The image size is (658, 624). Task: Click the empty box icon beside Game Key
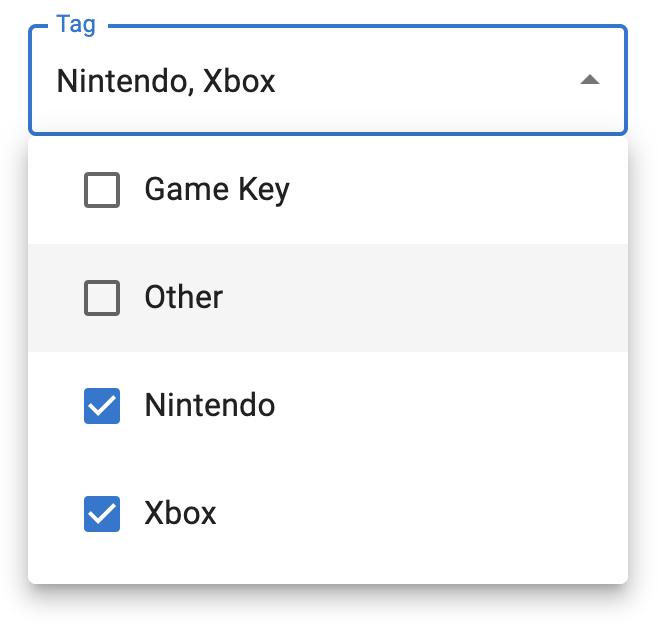pos(102,190)
